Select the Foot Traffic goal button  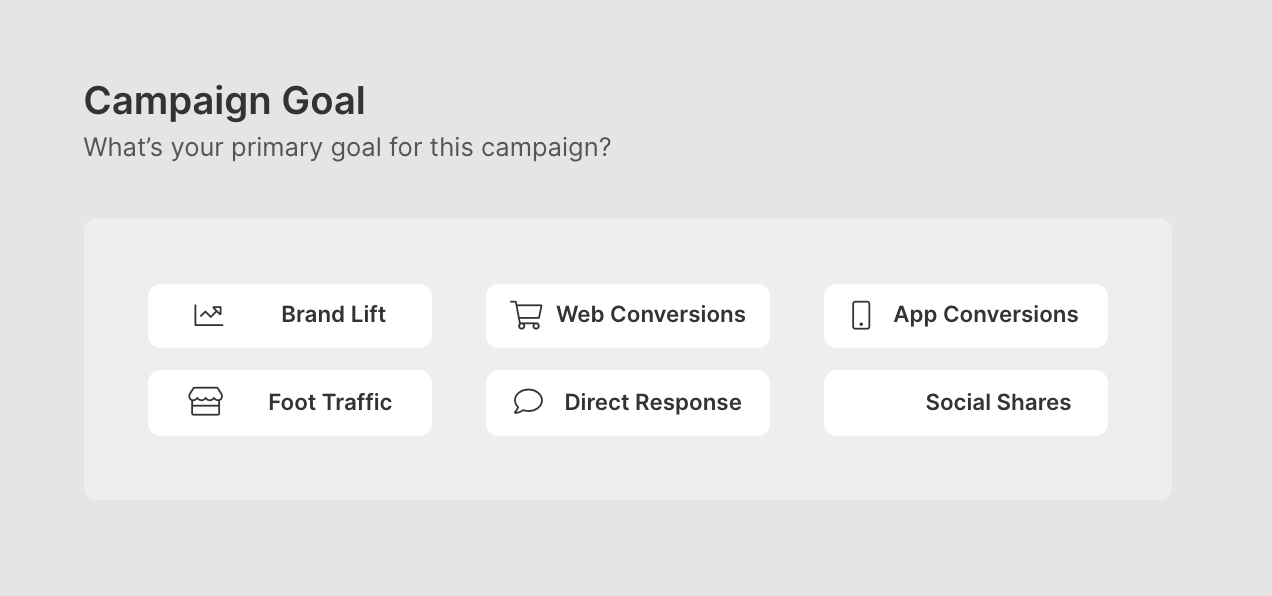point(290,403)
